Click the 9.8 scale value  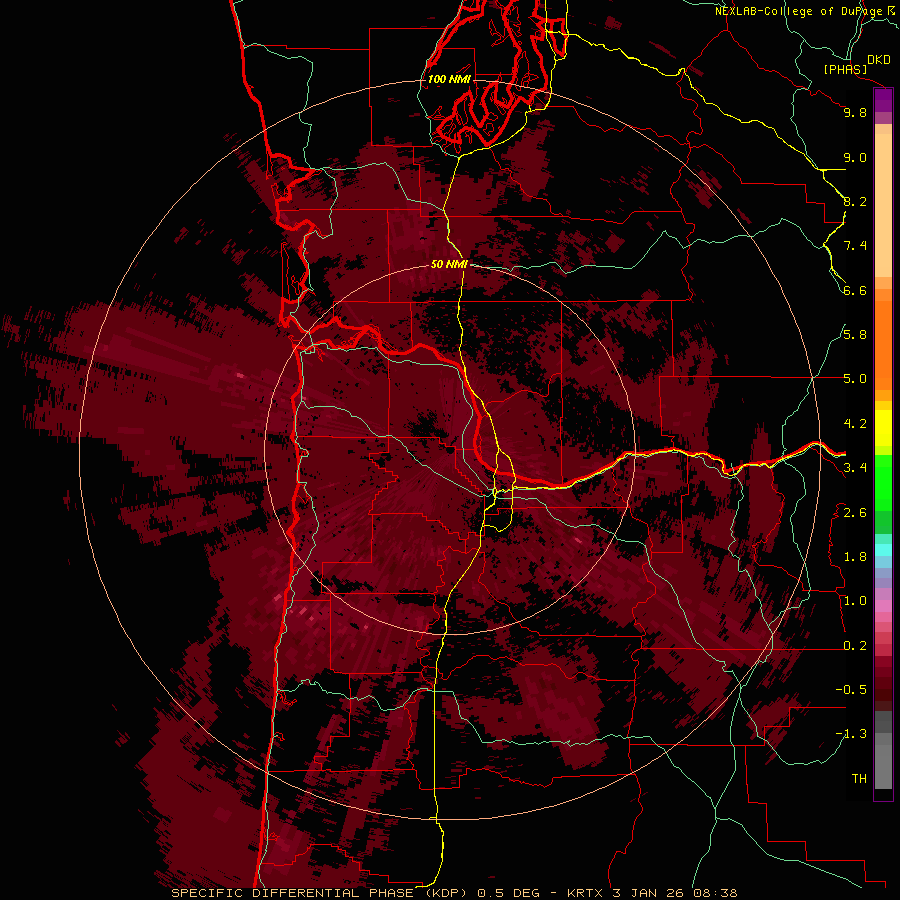point(855,112)
